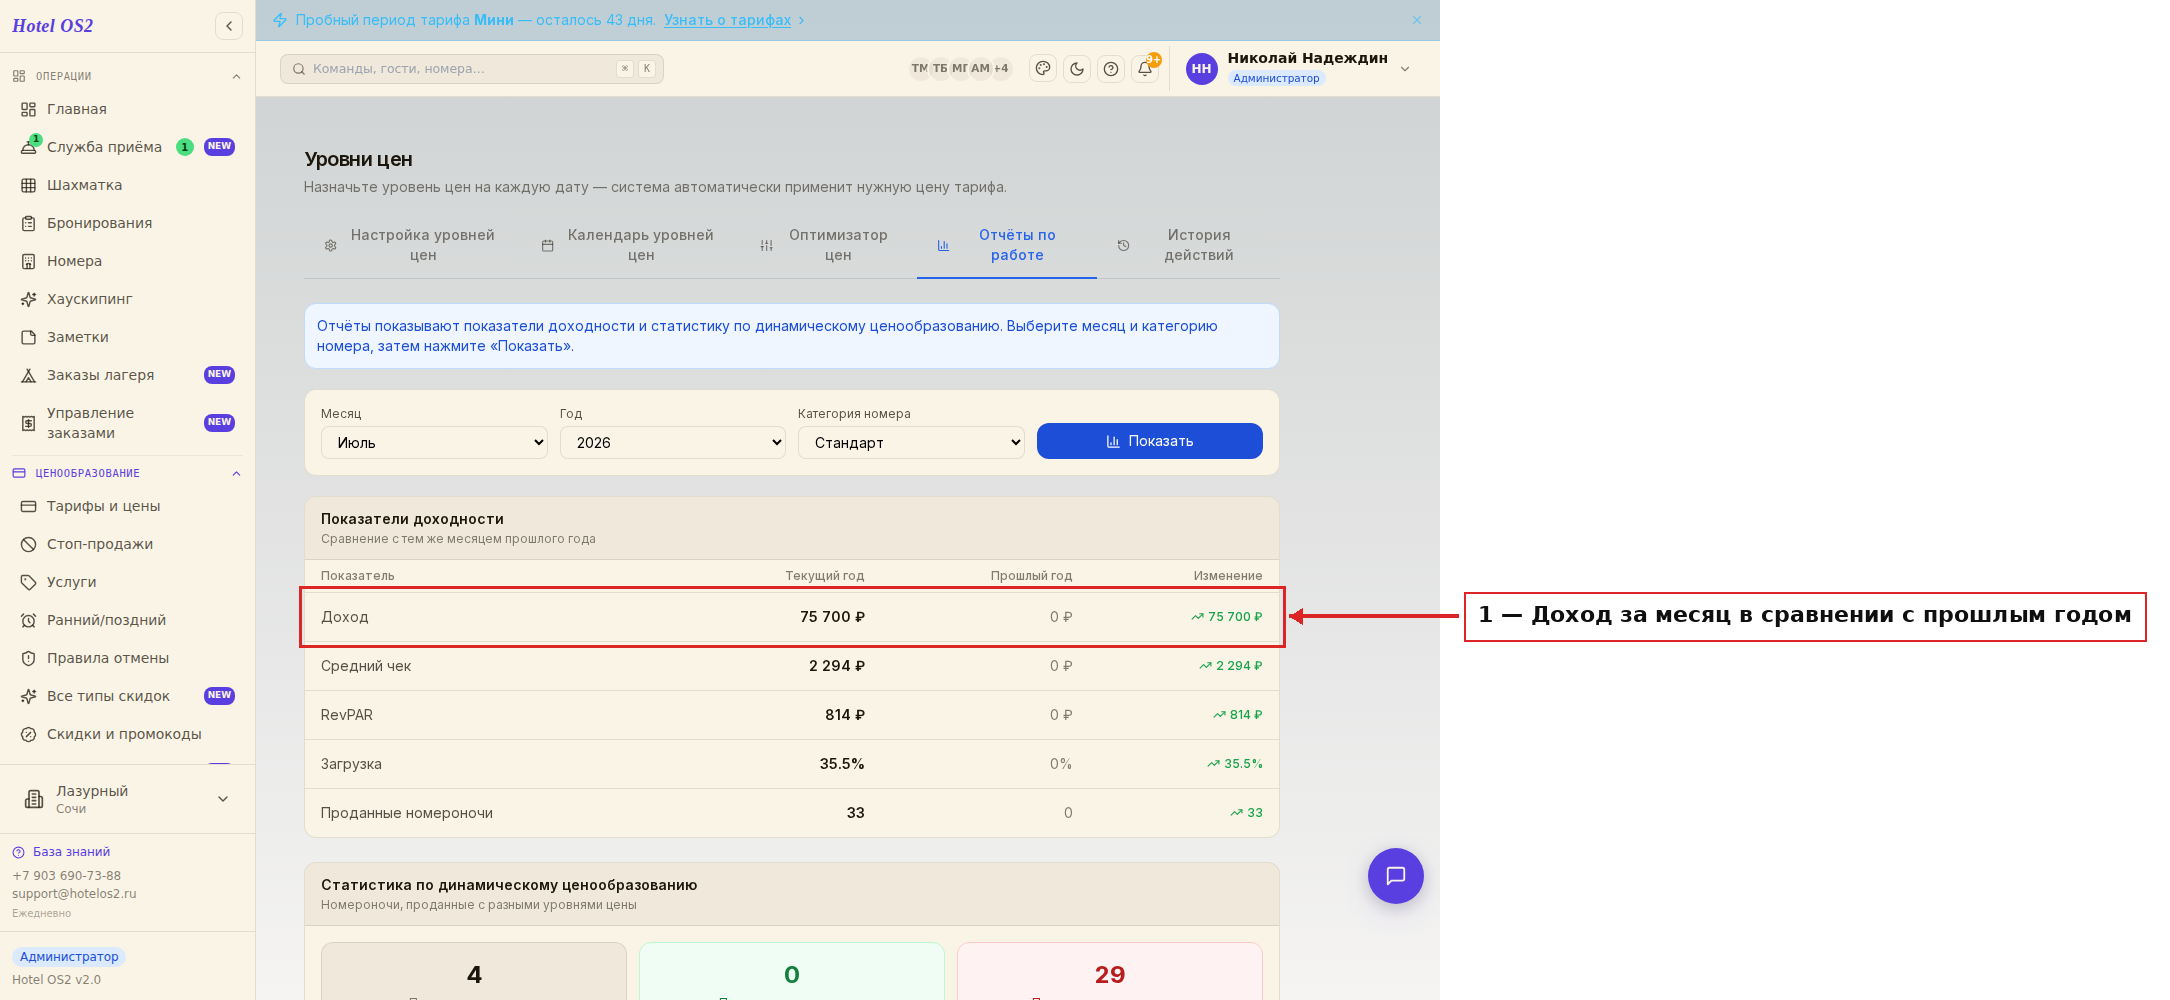Click the Управление заказами receipt icon
This screenshot has height=1000, width=2170.
coord(29,423)
